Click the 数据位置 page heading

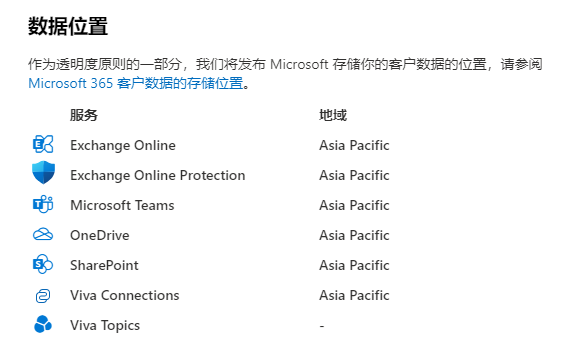coord(68,26)
